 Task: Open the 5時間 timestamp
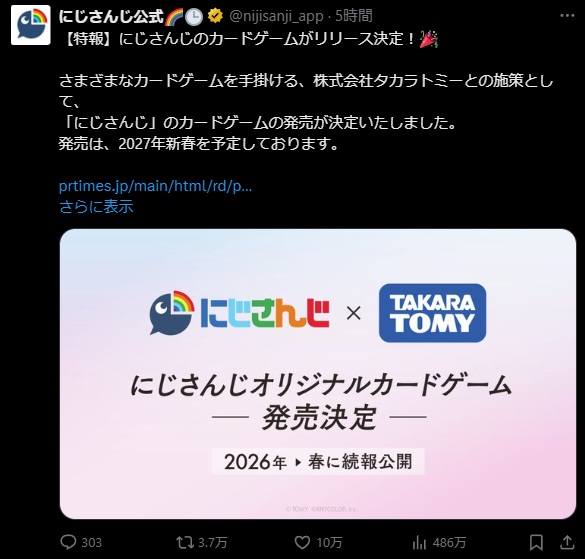point(354,16)
